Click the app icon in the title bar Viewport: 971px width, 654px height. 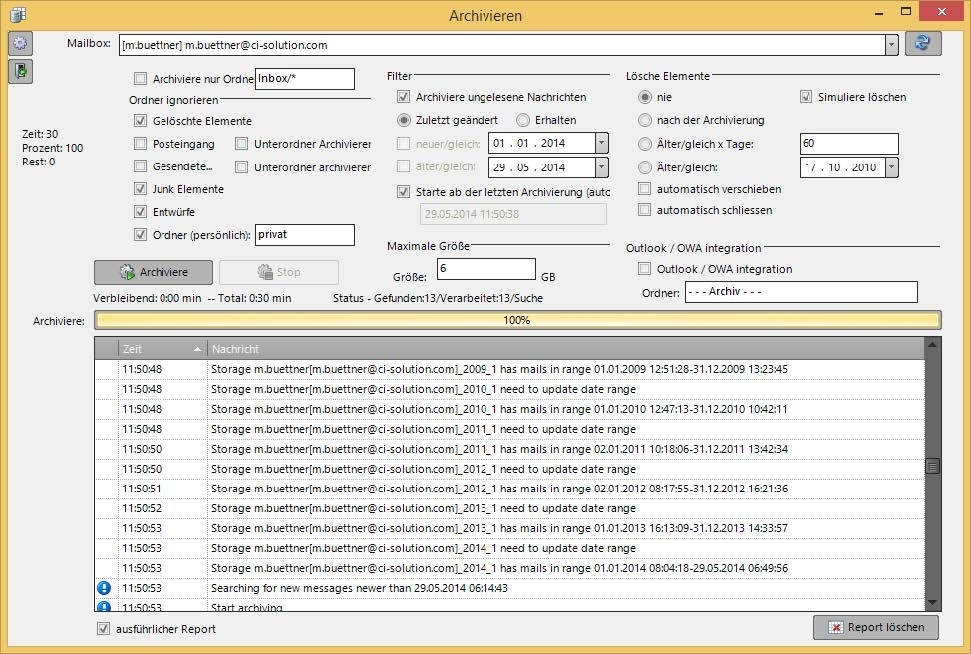coord(17,14)
